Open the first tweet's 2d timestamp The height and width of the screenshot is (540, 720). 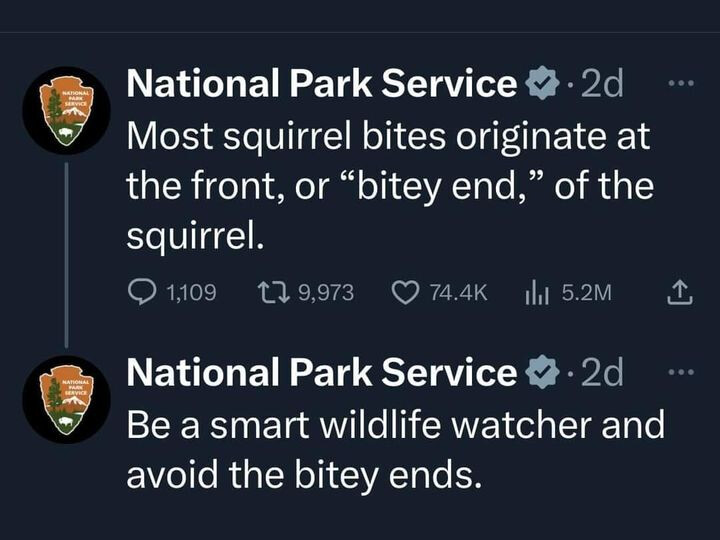click(601, 85)
